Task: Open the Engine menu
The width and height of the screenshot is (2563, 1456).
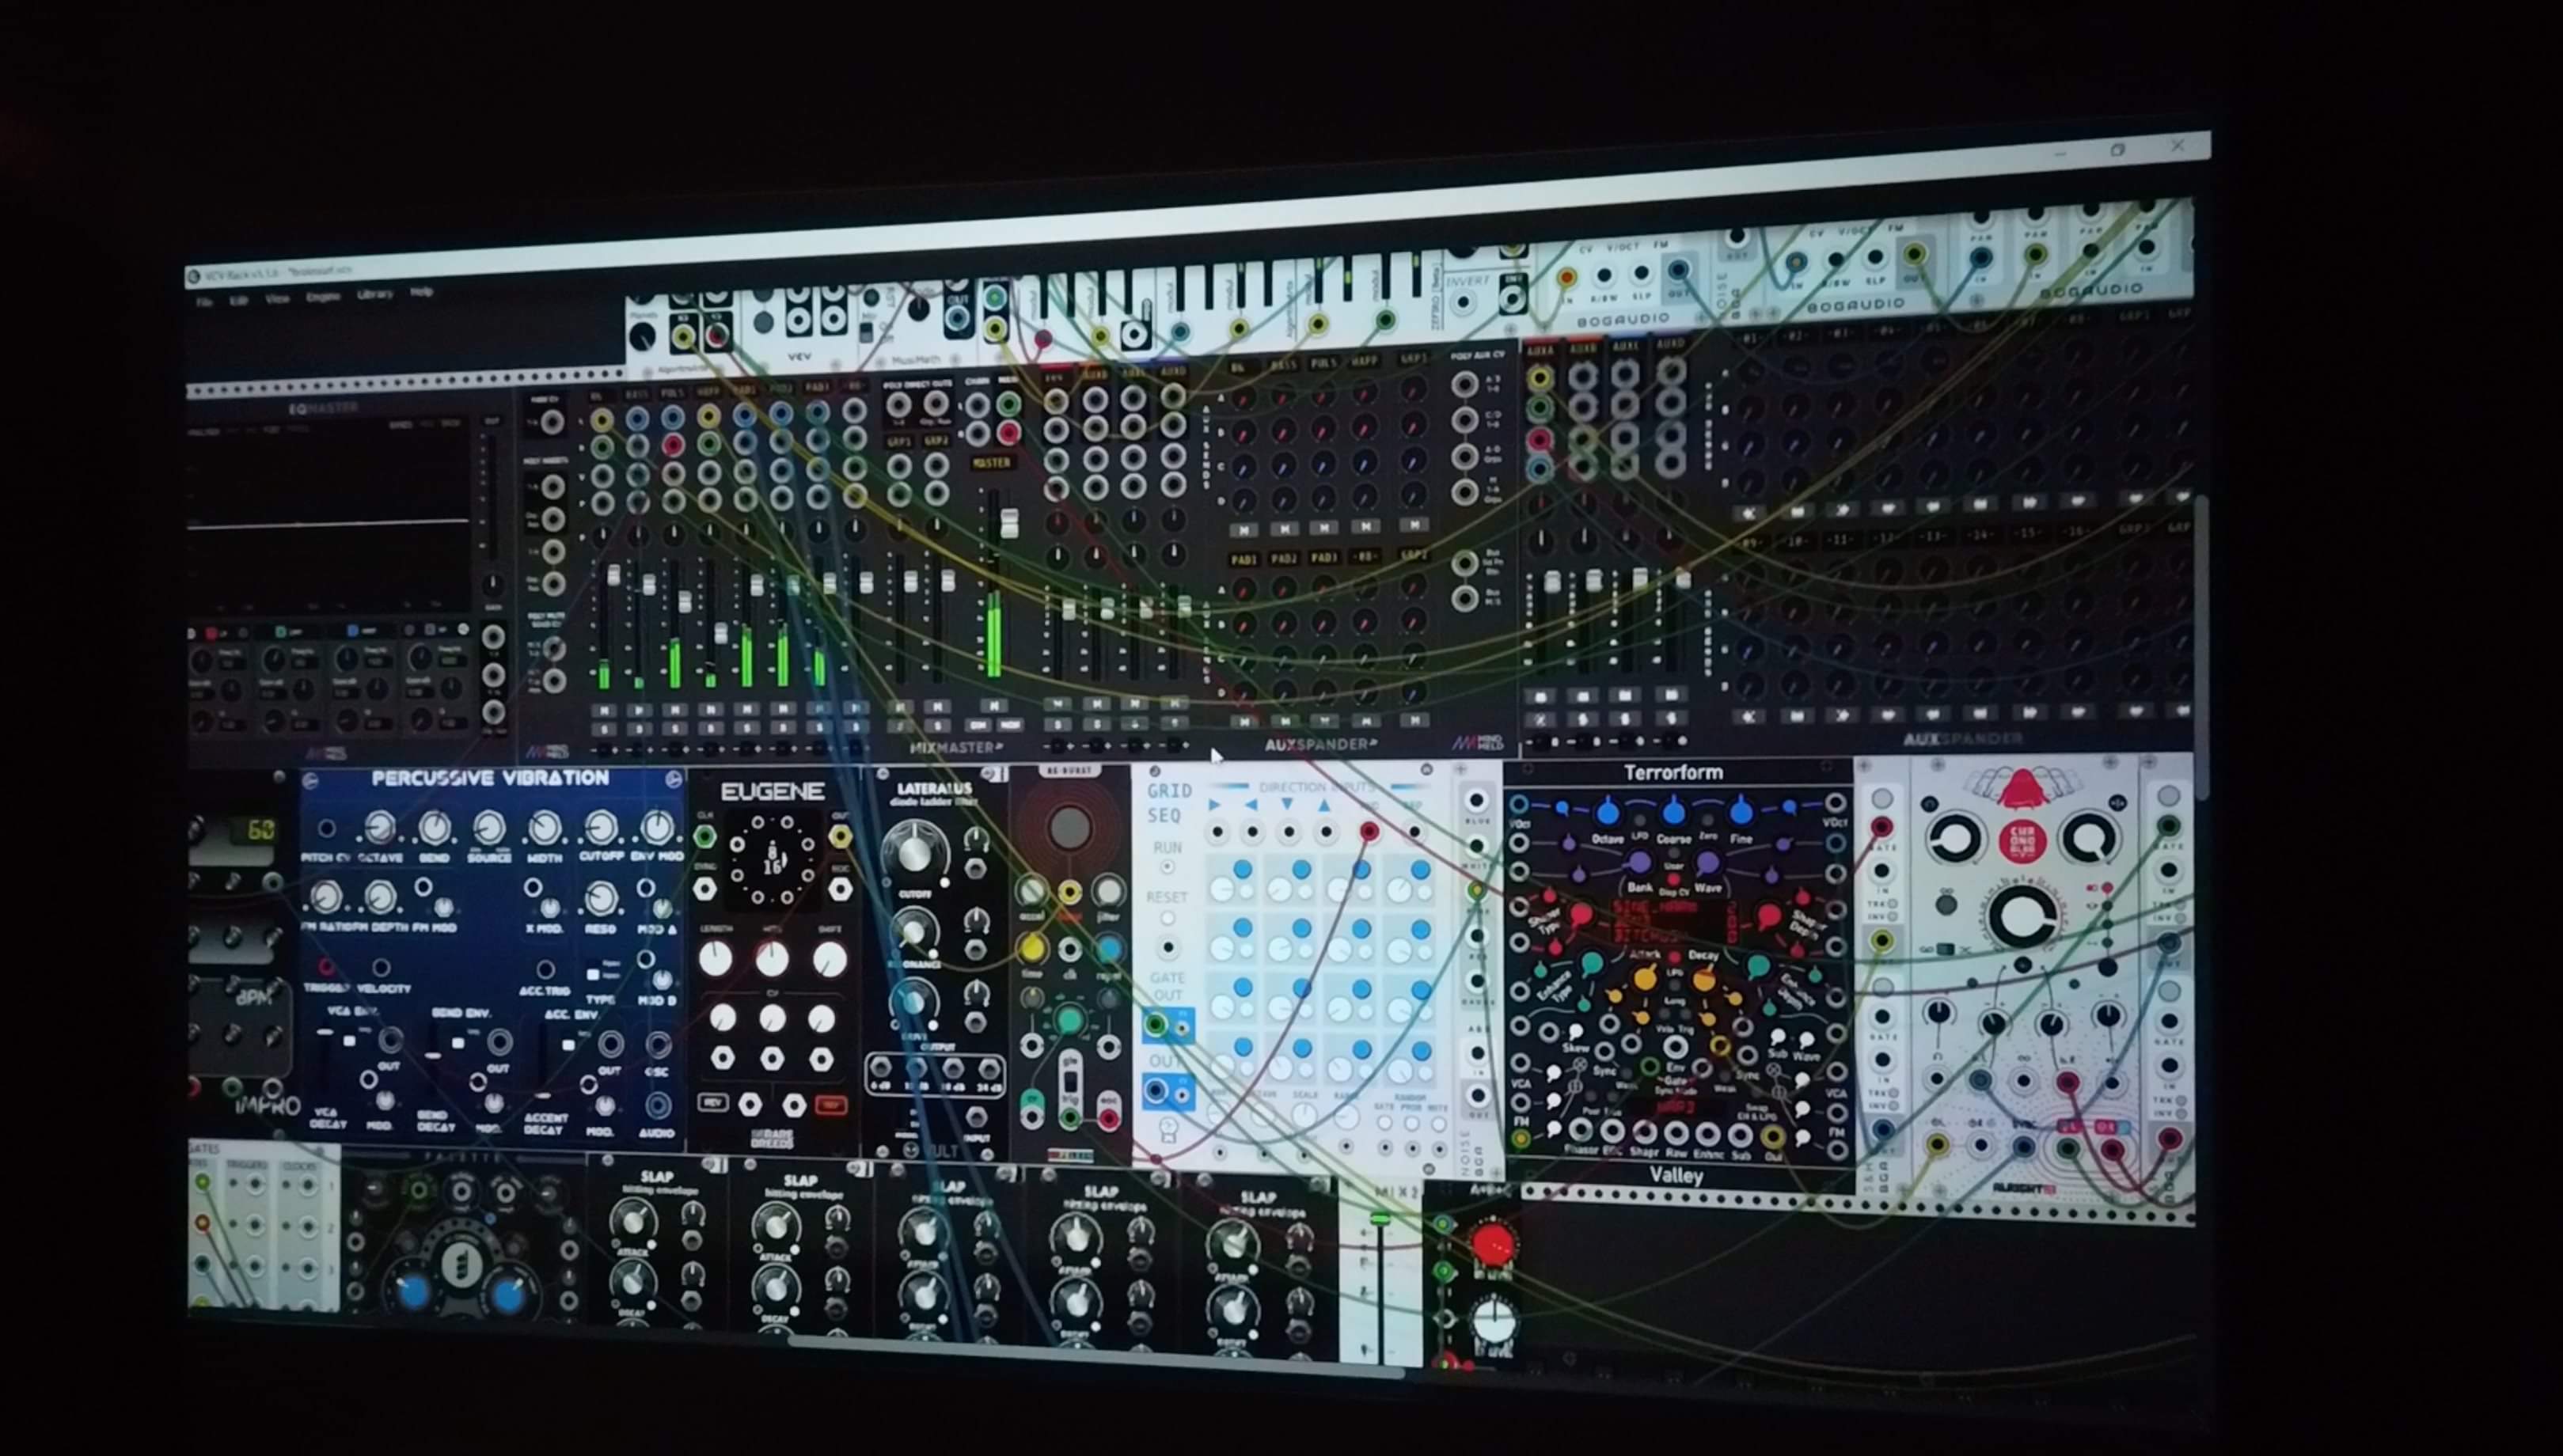Action: point(323,297)
